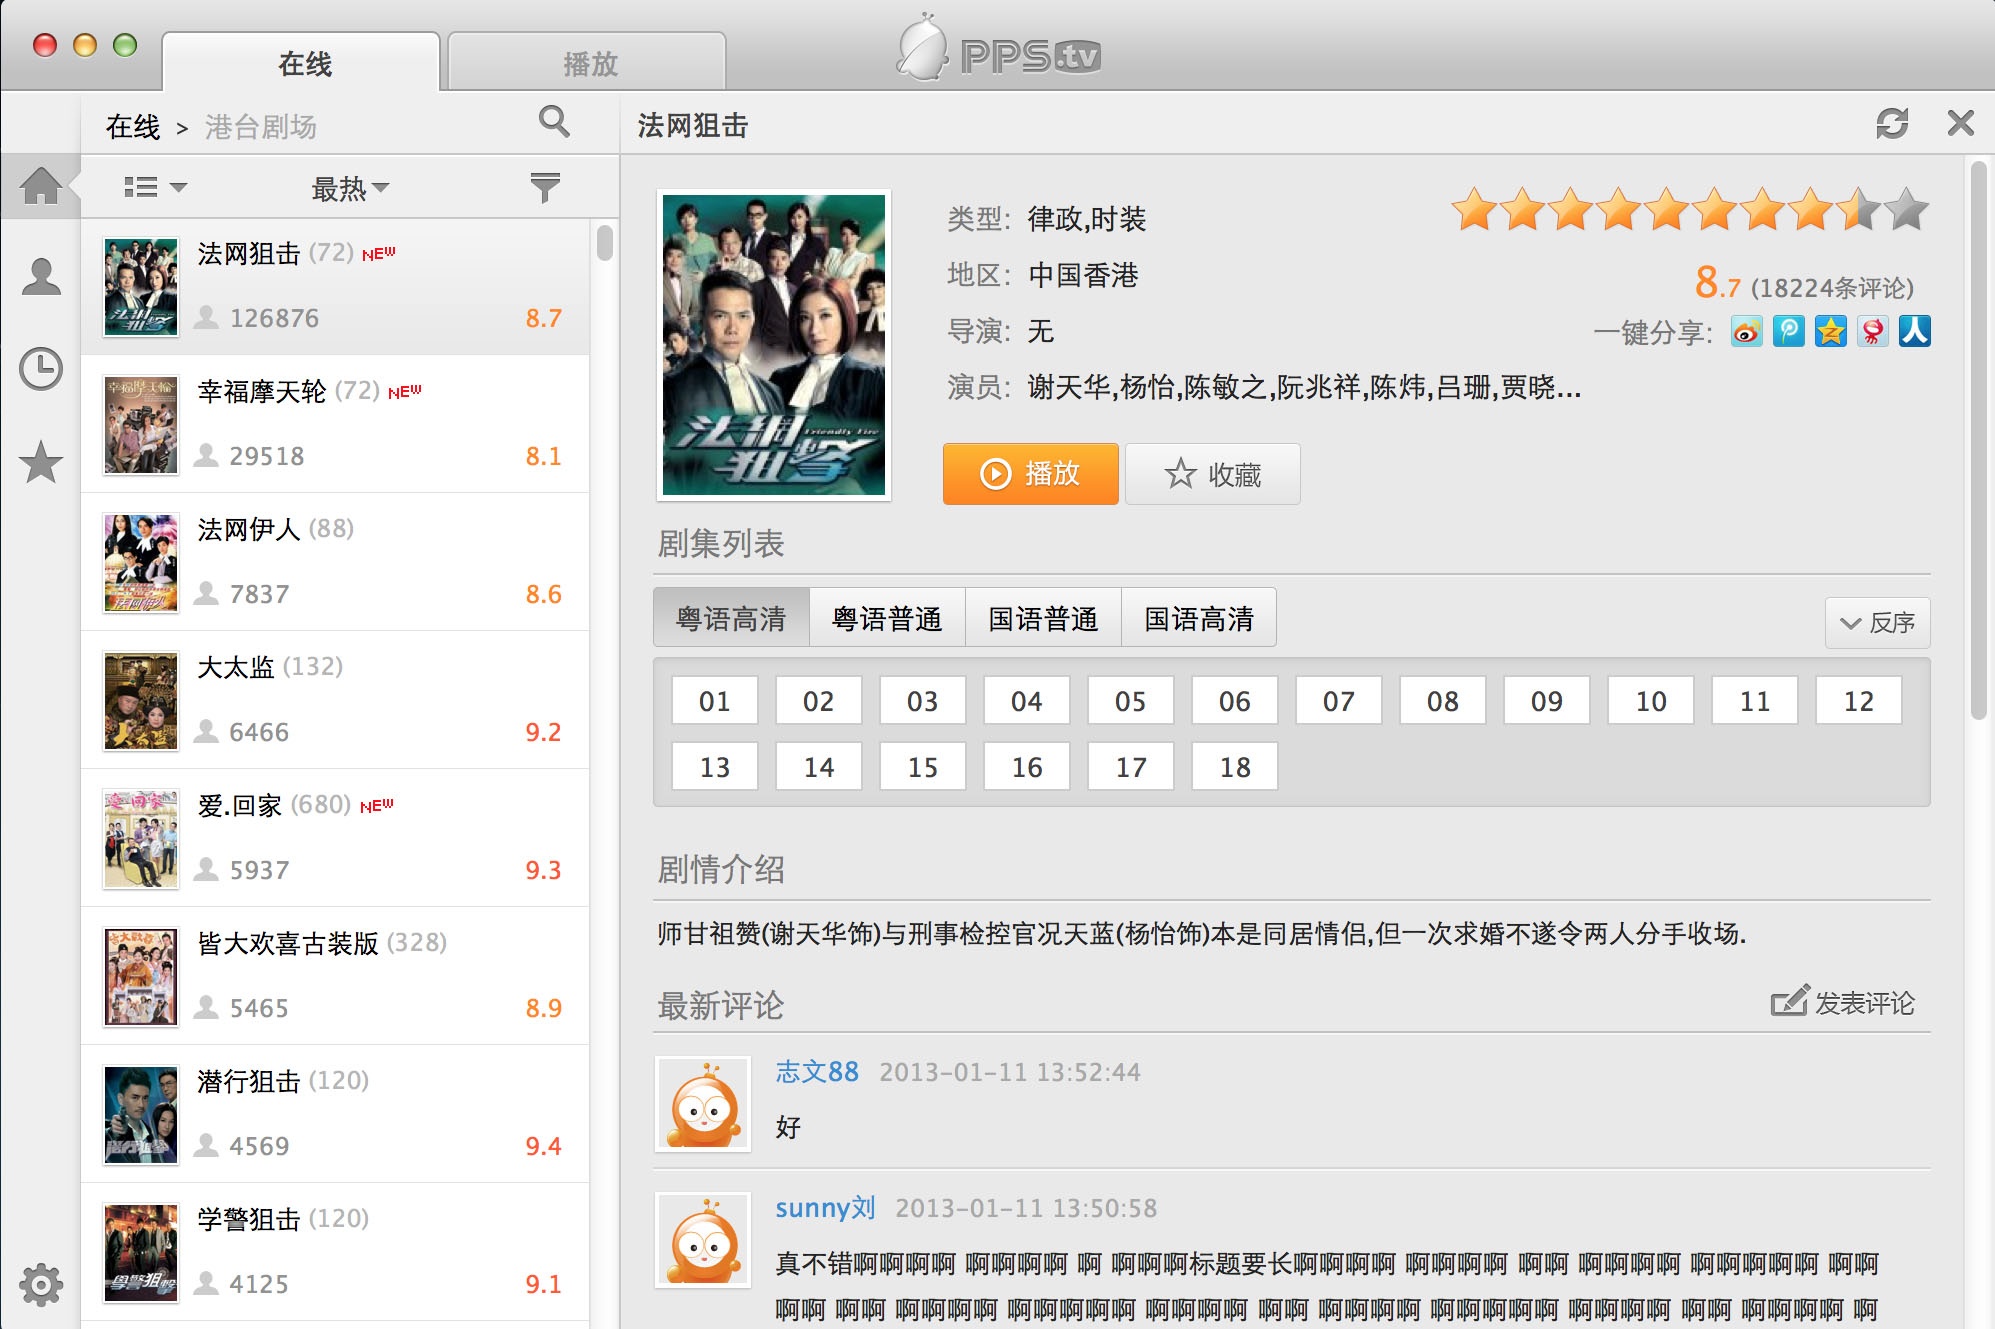This screenshot has height=1329, width=1995.
Task: Open the Home section in sidebar
Action: click(x=40, y=187)
